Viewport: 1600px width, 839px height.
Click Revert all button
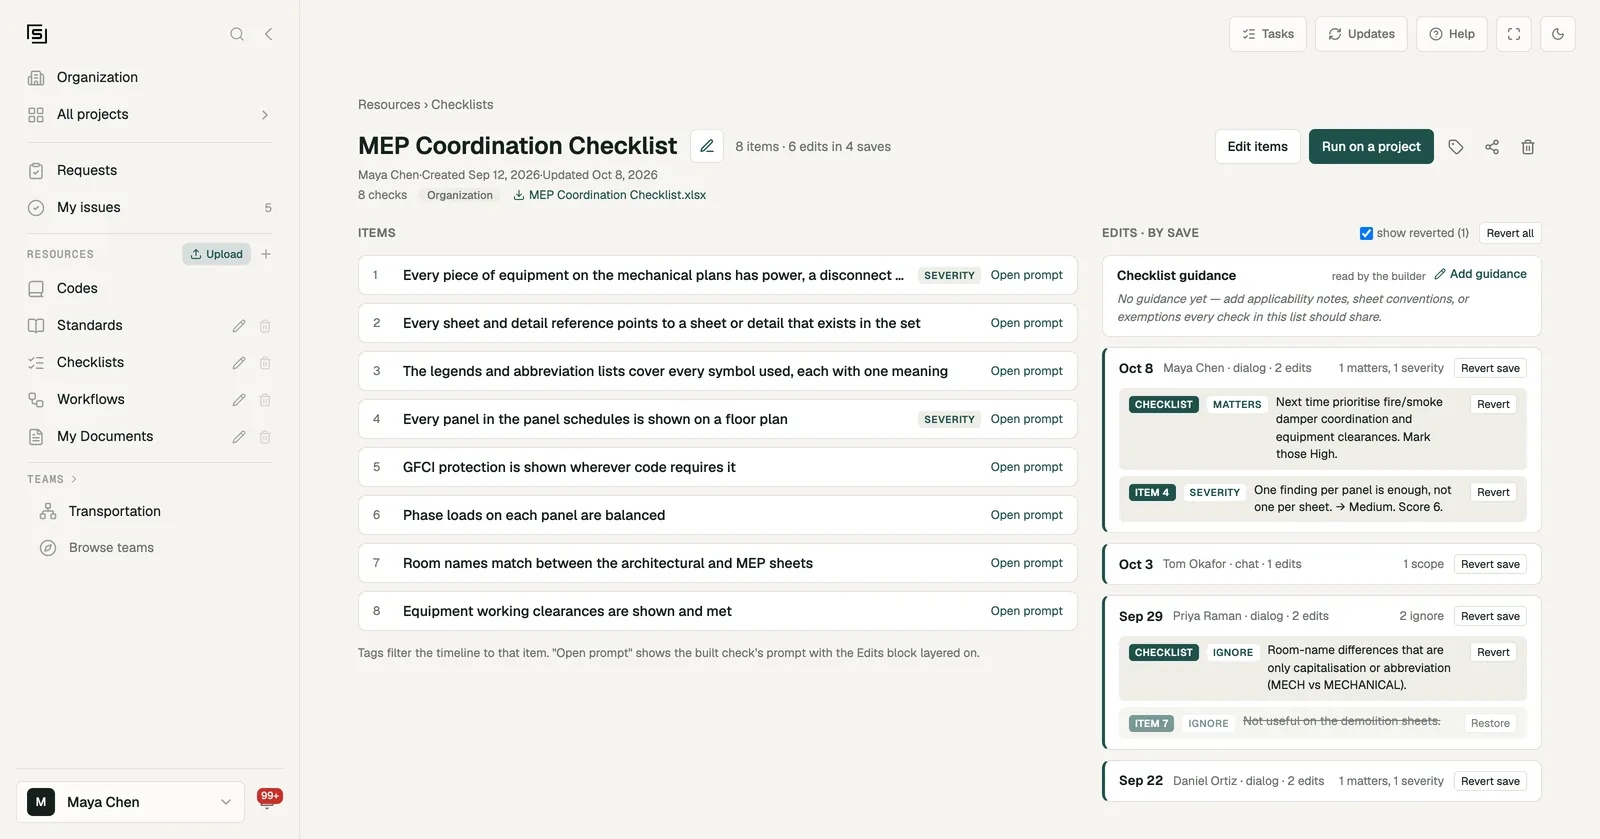(1510, 233)
